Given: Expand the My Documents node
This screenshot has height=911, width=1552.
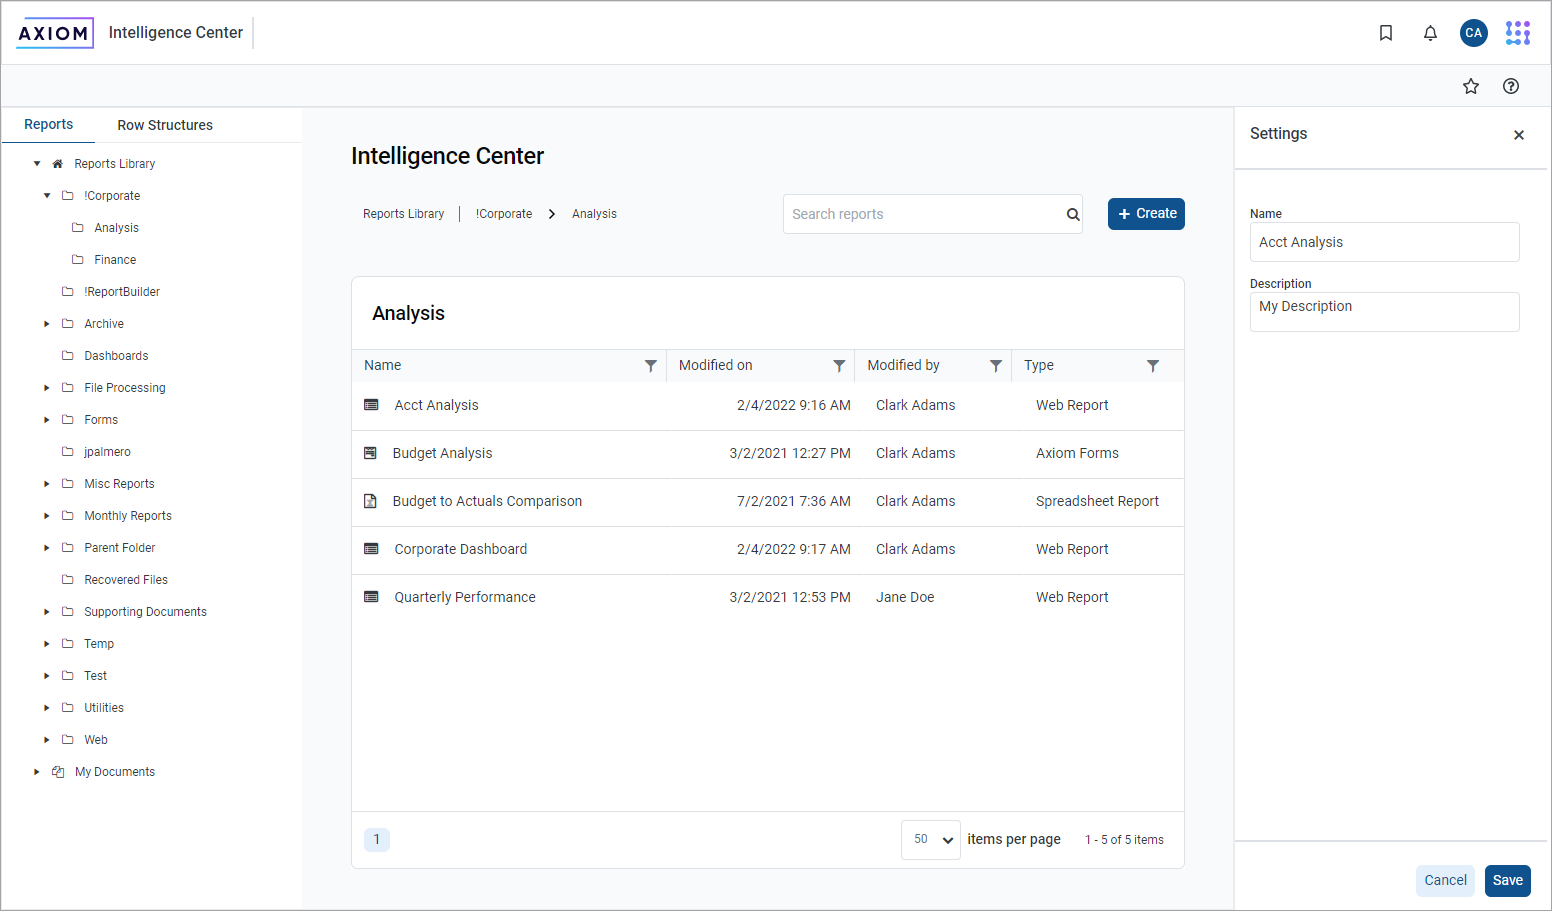Looking at the screenshot, I should click(x=37, y=772).
